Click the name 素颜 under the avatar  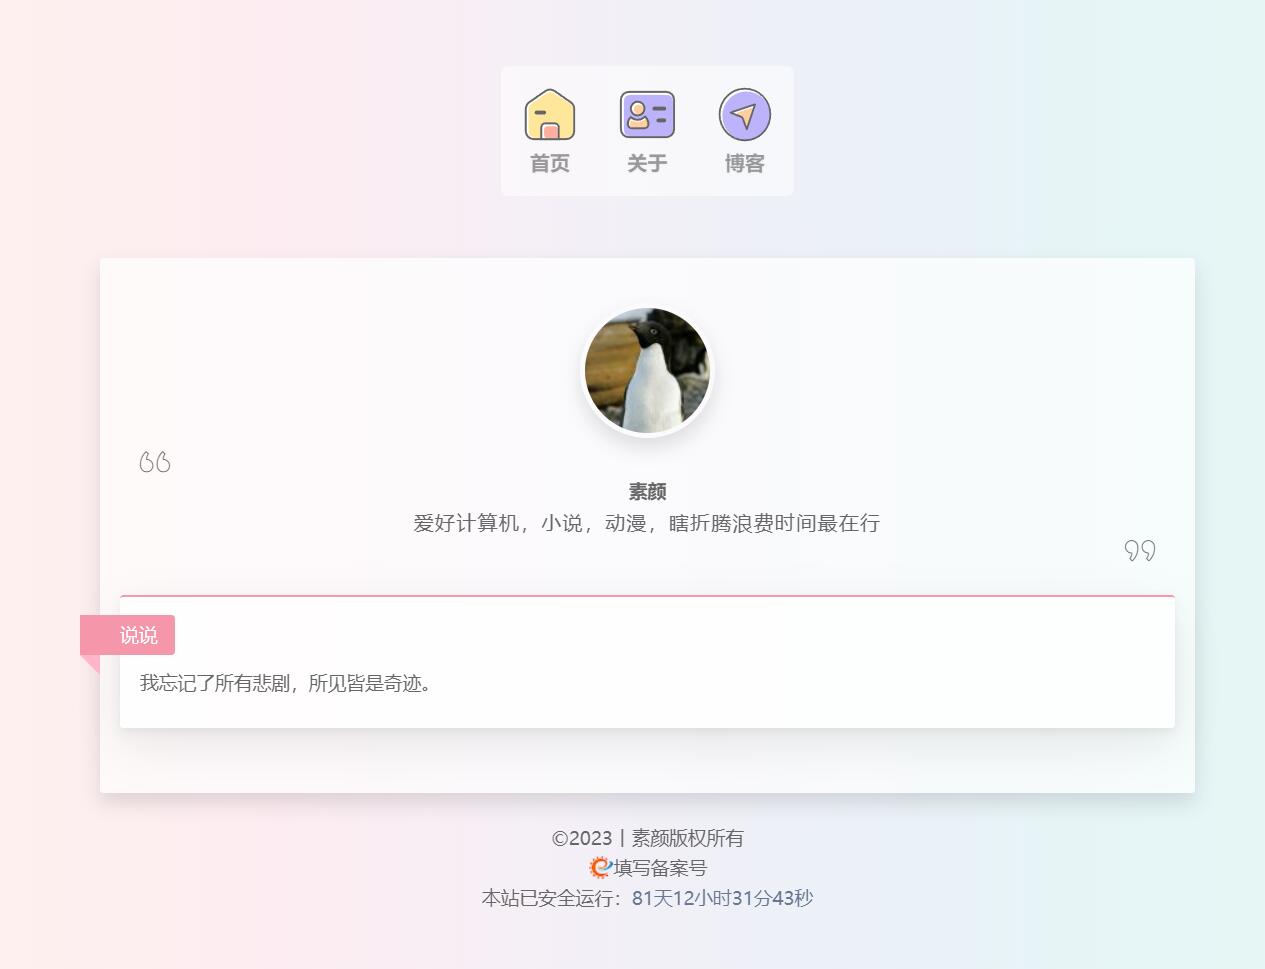pos(647,491)
